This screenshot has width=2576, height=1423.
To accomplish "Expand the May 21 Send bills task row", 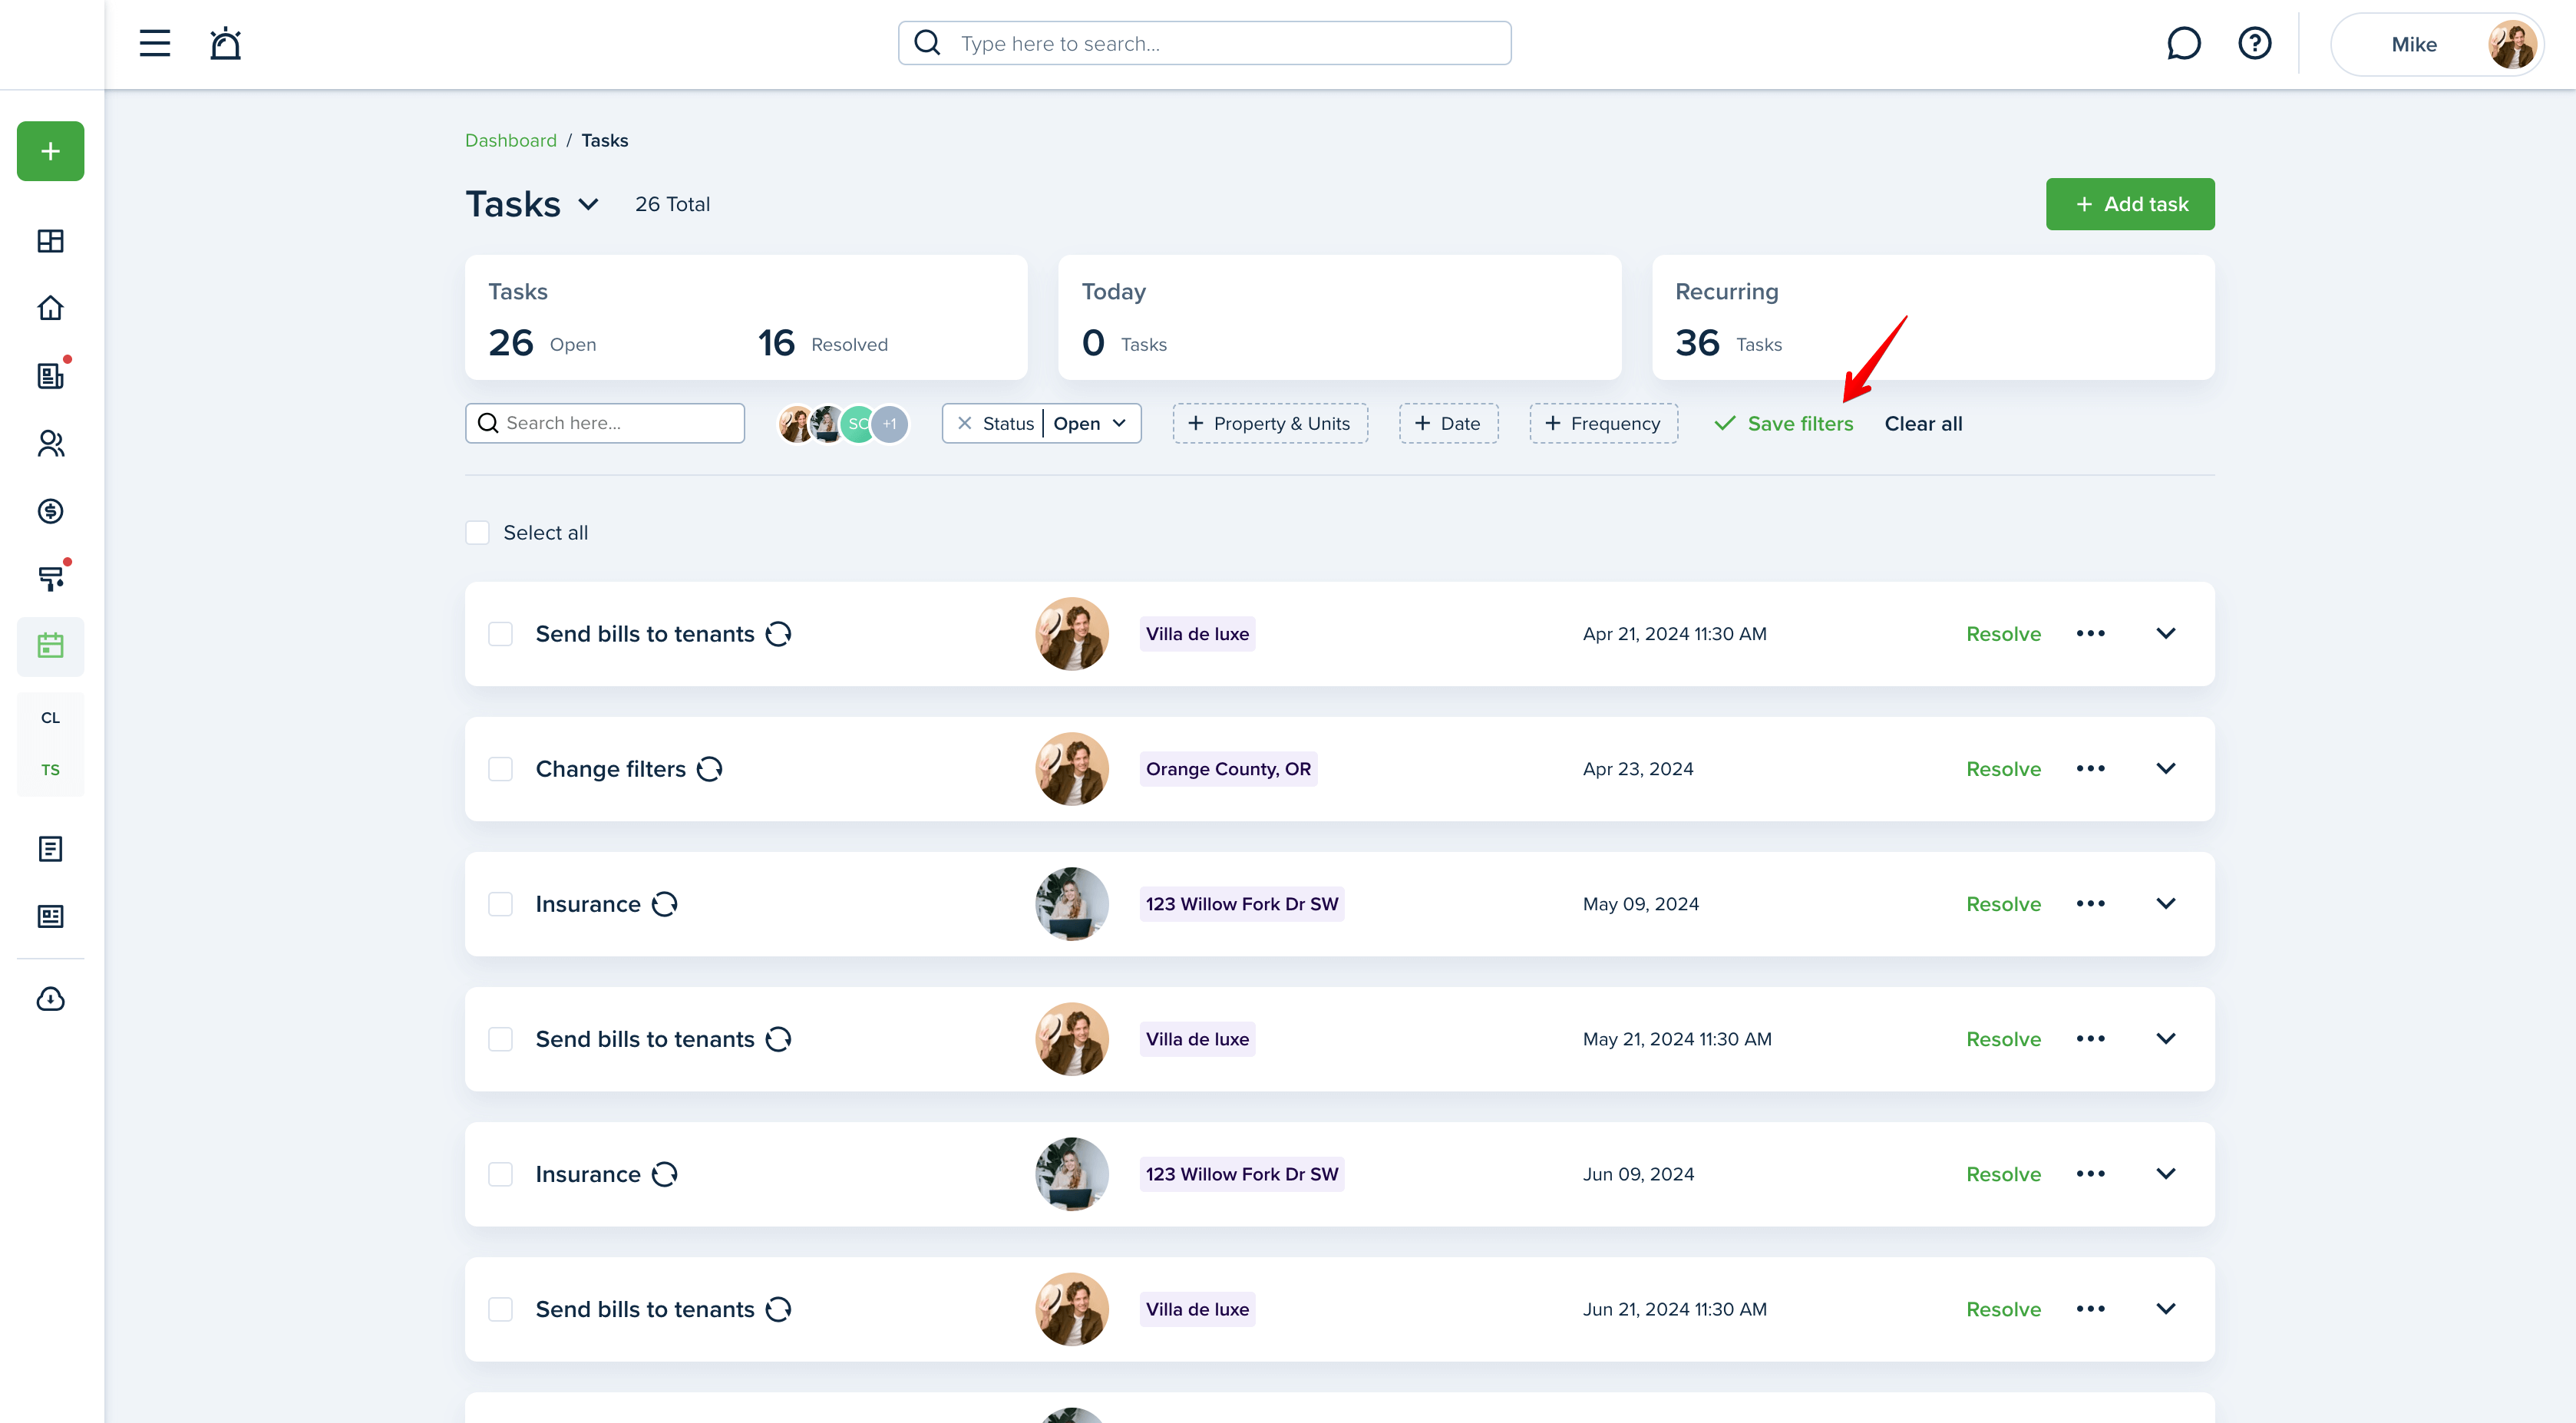I will [2165, 1038].
